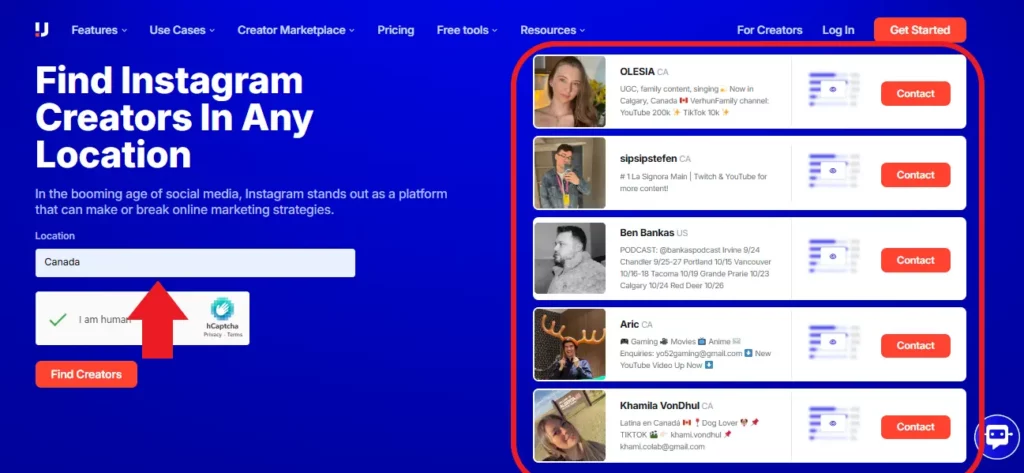Click the site logo in the header
The image size is (1024, 473).
click(x=42, y=30)
